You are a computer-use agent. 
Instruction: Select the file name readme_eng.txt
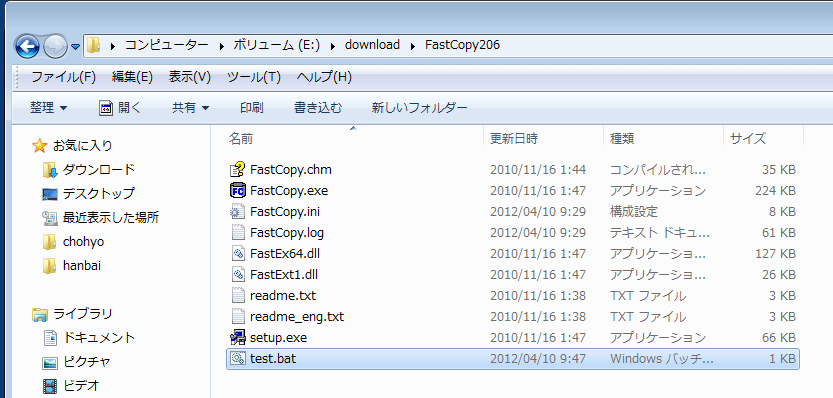[297, 317]
